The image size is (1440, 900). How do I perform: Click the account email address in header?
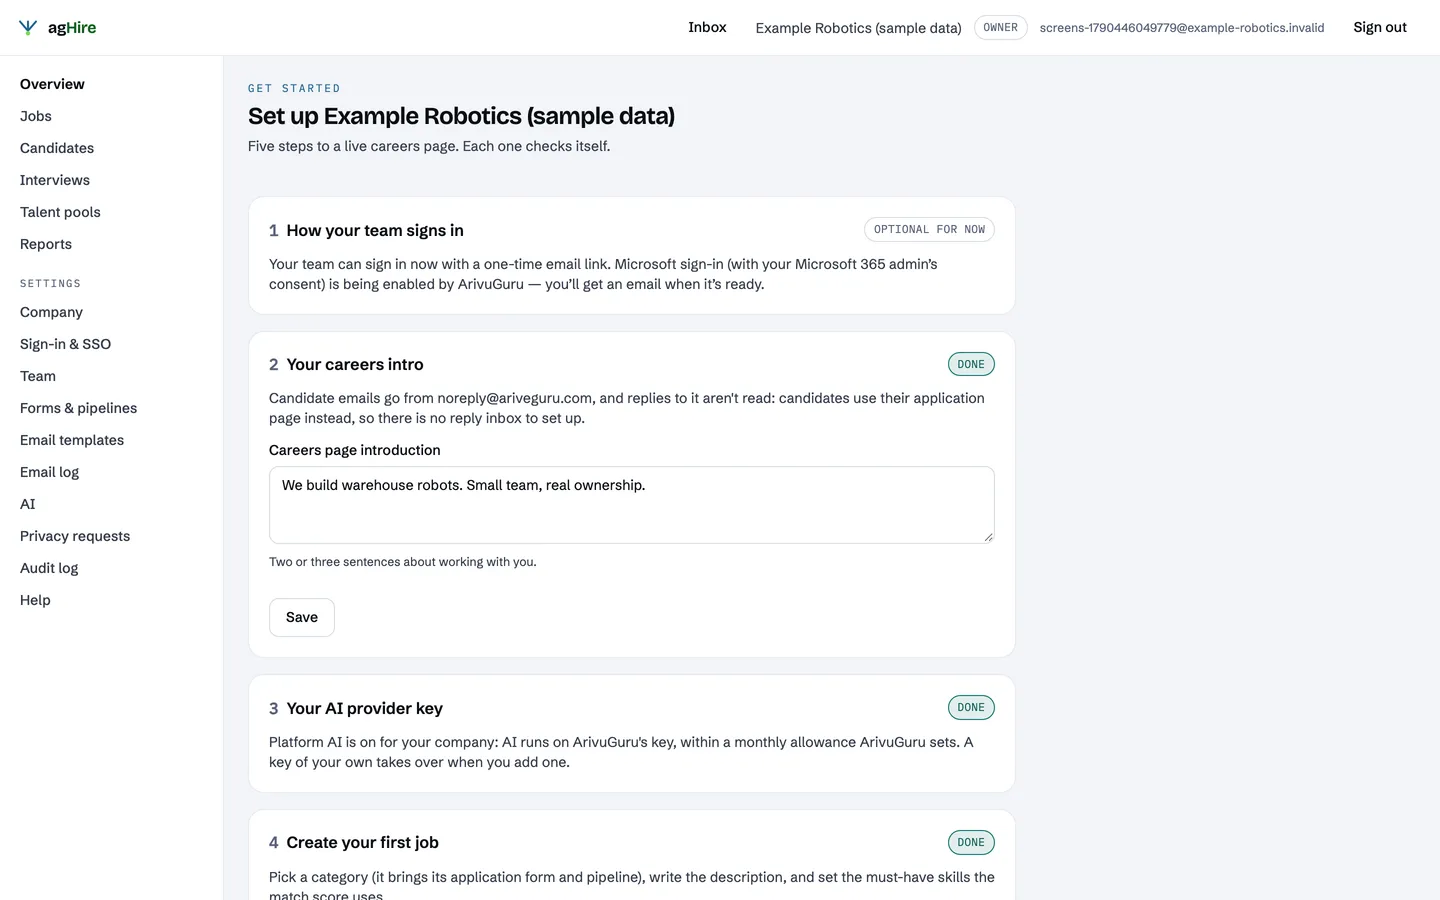pos(1182,28)
